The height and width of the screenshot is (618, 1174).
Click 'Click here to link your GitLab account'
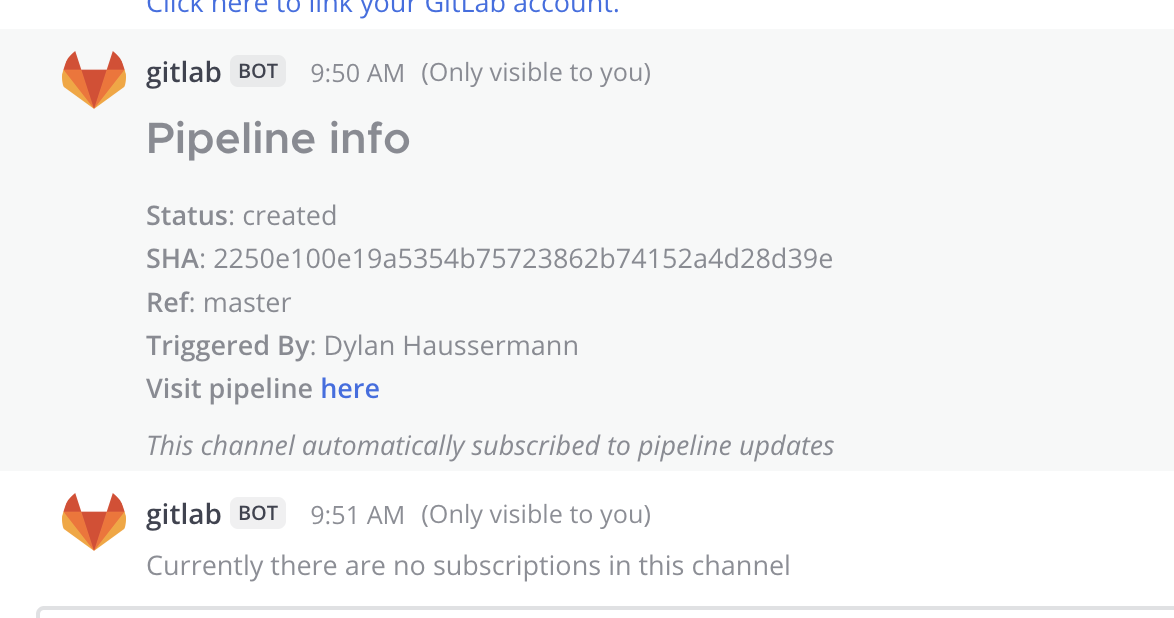point(383,8)
